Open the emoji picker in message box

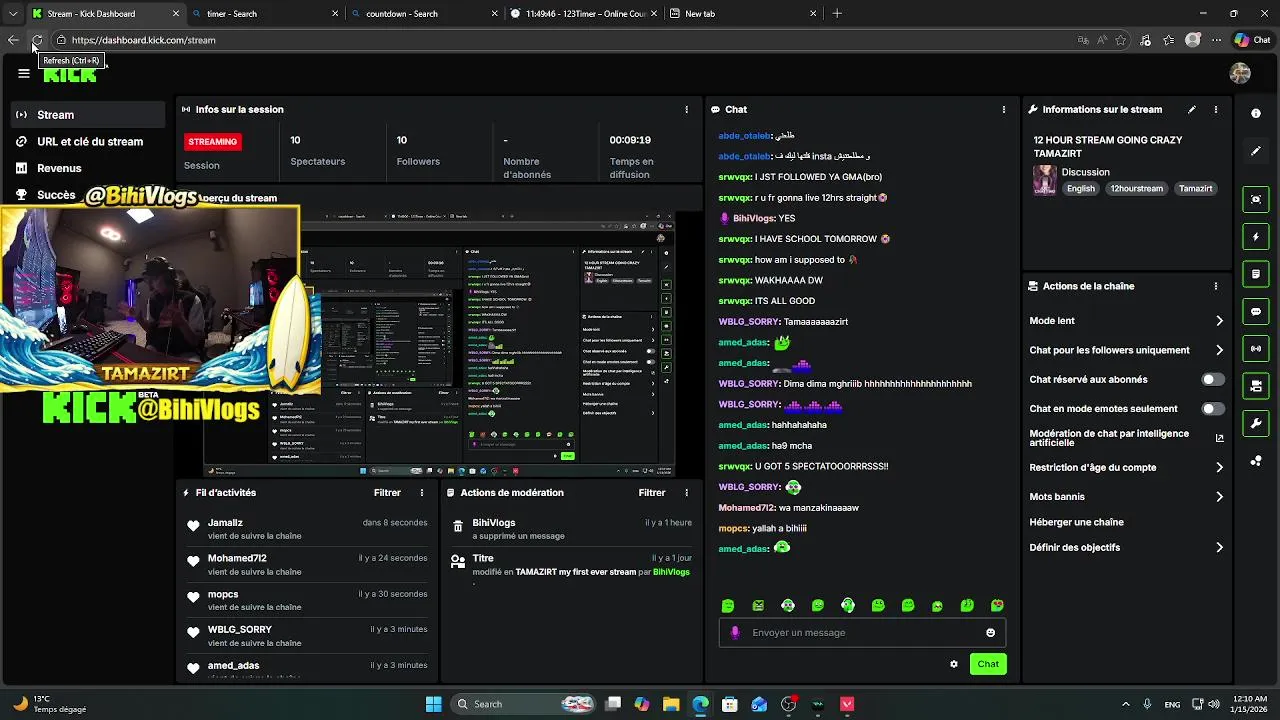[990, 632]
